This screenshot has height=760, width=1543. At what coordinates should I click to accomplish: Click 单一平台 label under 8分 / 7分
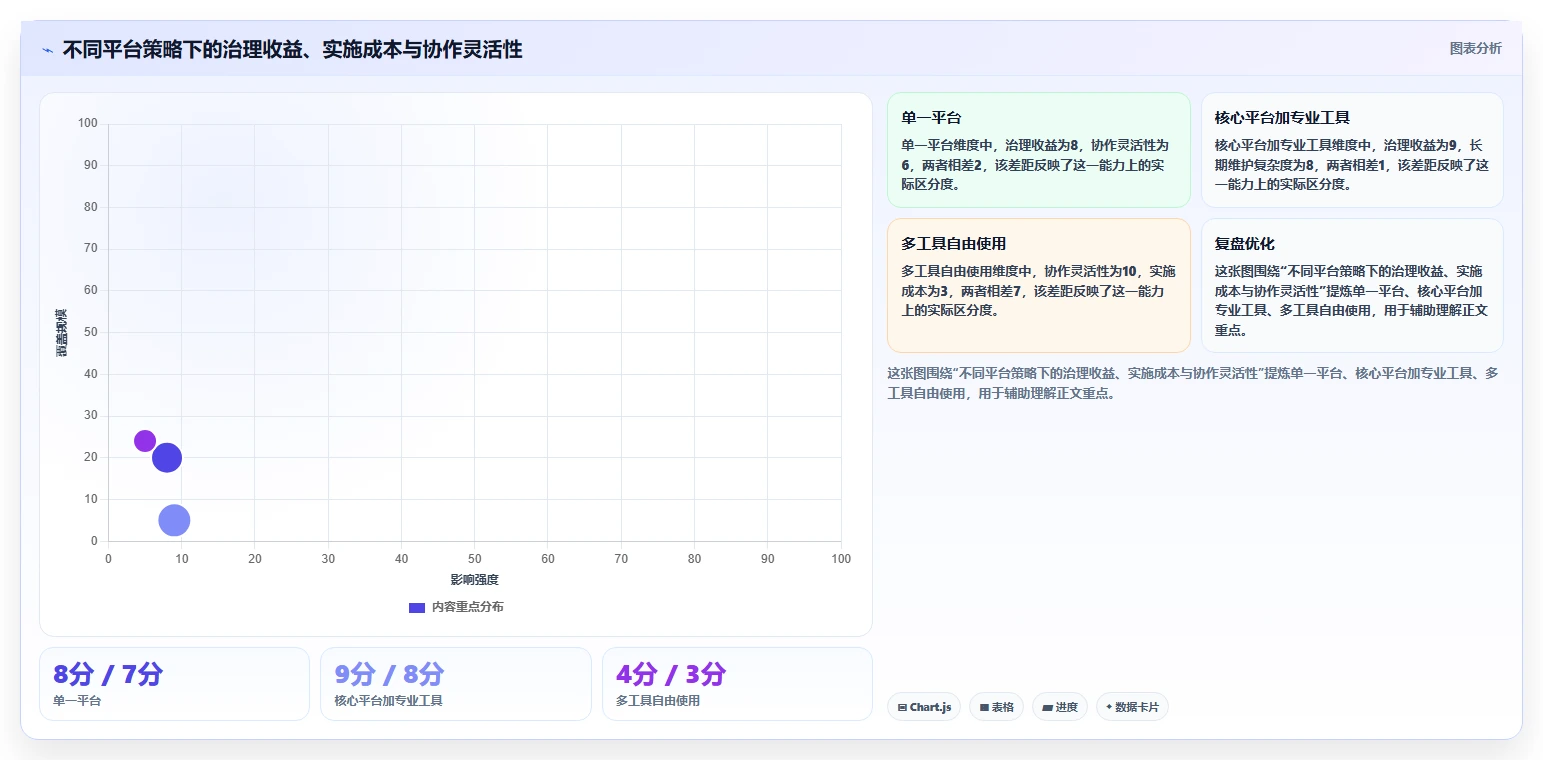click(x=77, y=700)
